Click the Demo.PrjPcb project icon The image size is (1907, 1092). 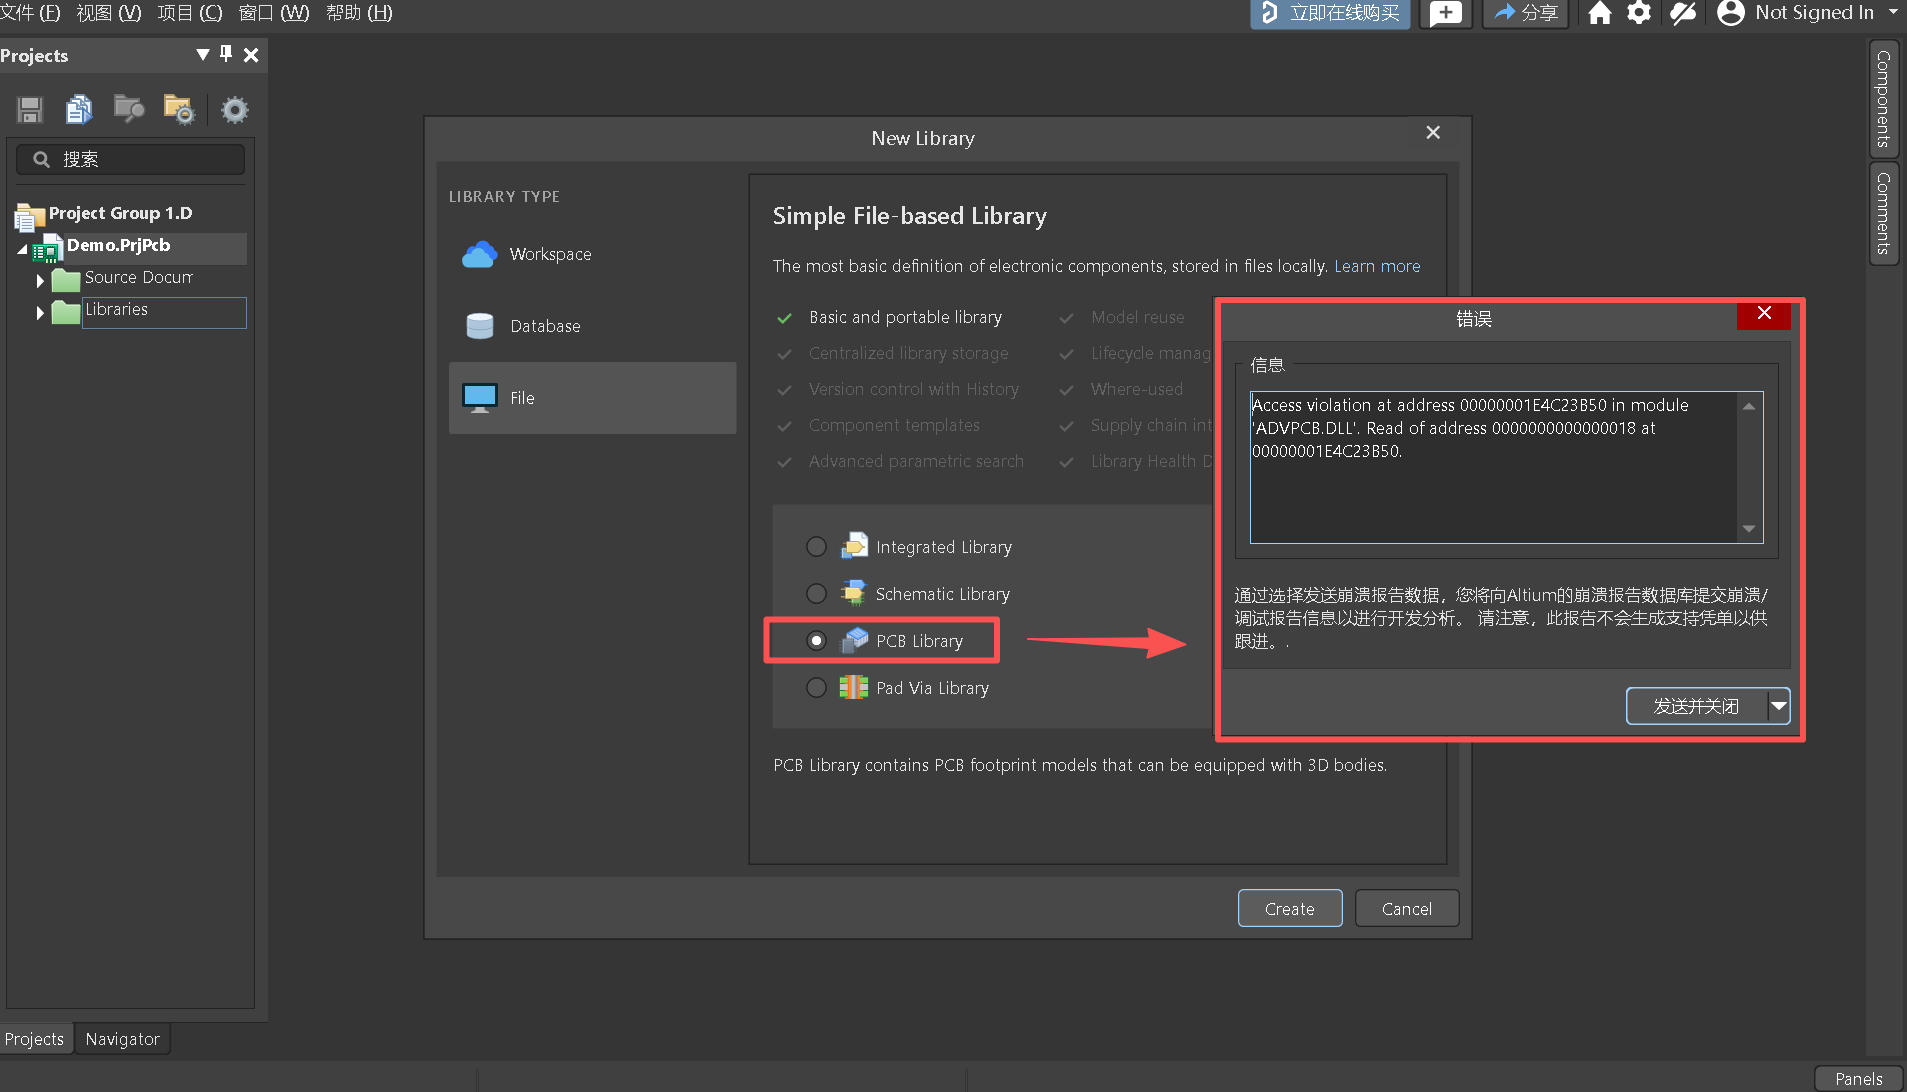[x=47, y=248]
